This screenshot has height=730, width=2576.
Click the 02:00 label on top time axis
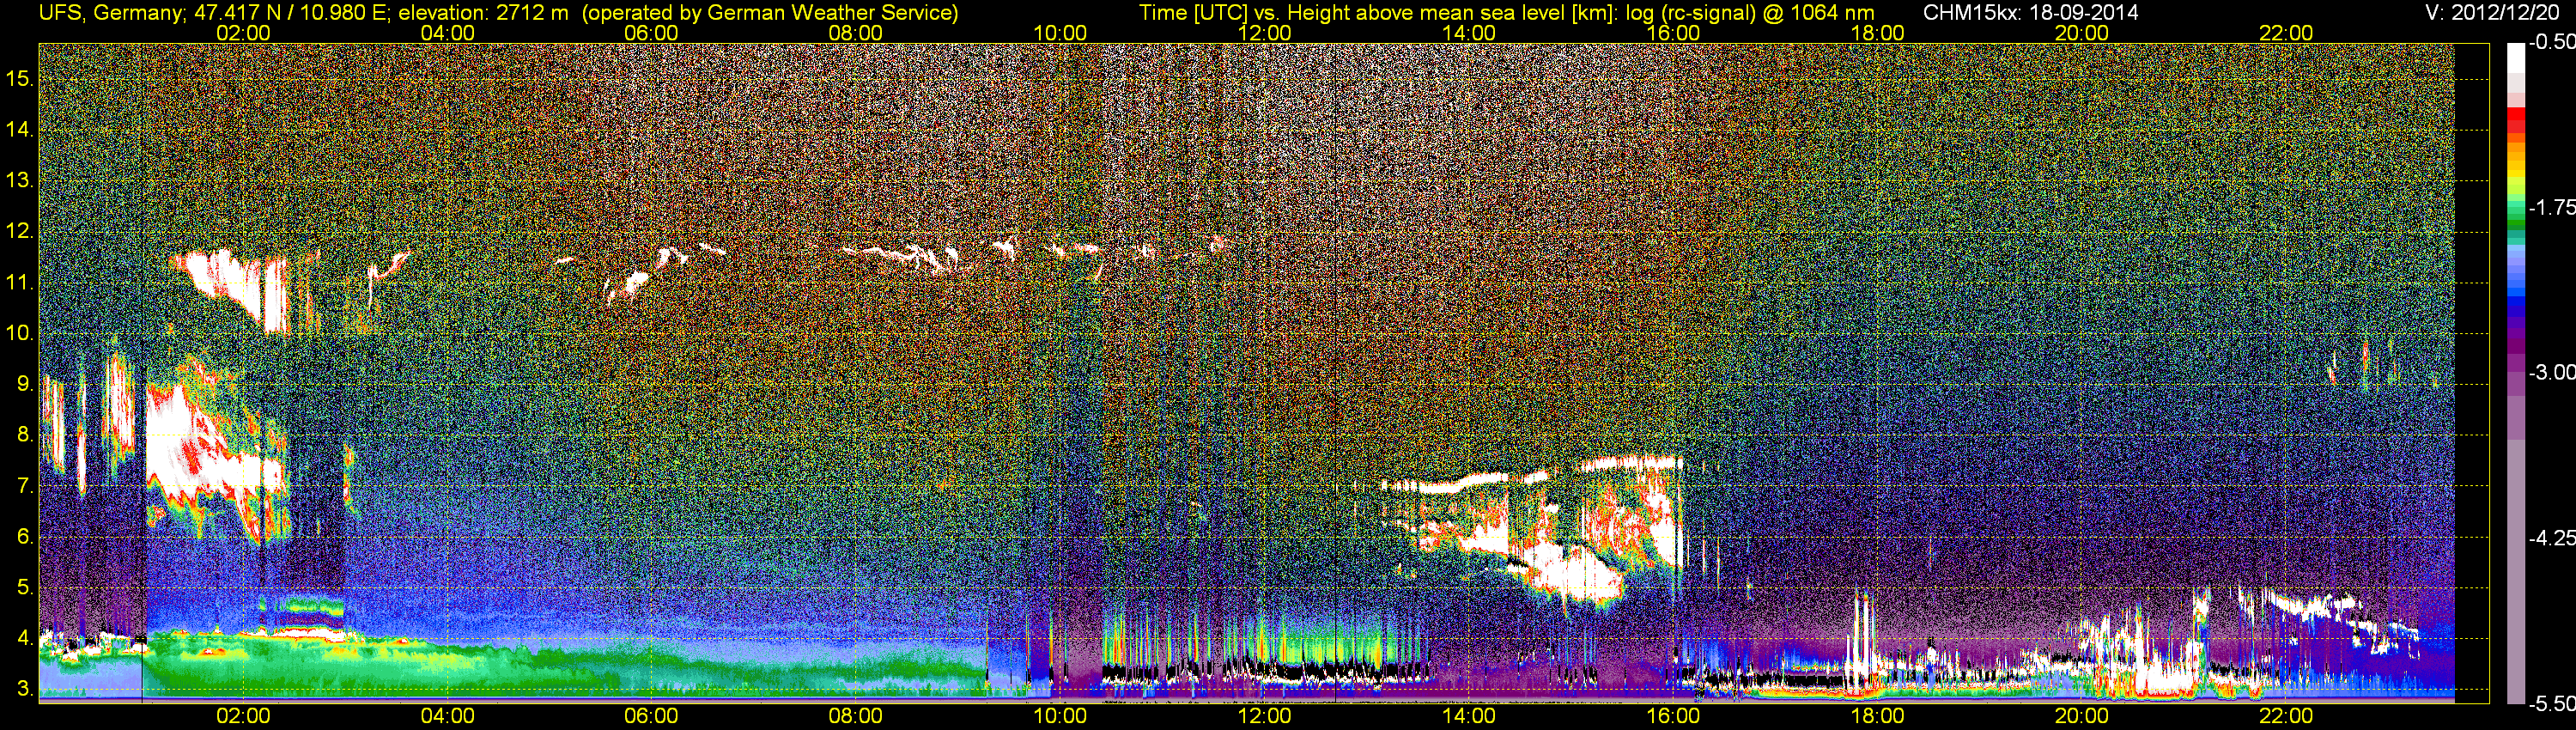click(x=243, y=33)
